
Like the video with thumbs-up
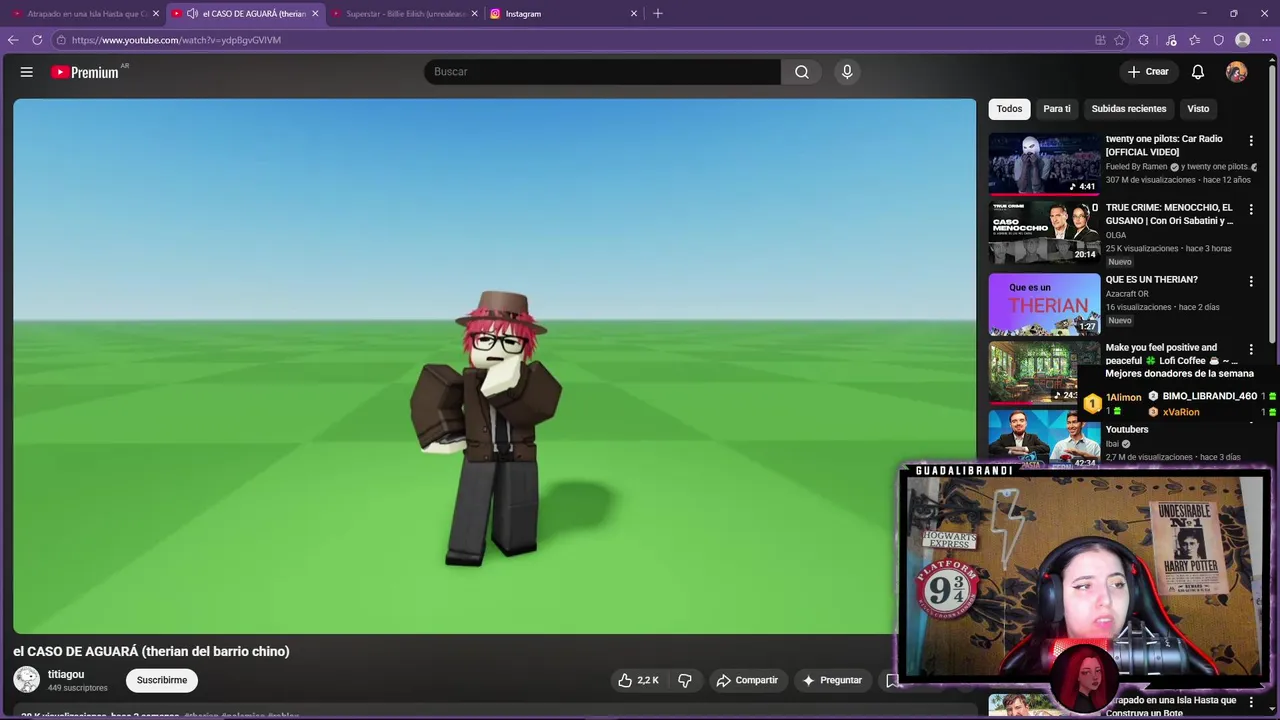tap(638, 680)
